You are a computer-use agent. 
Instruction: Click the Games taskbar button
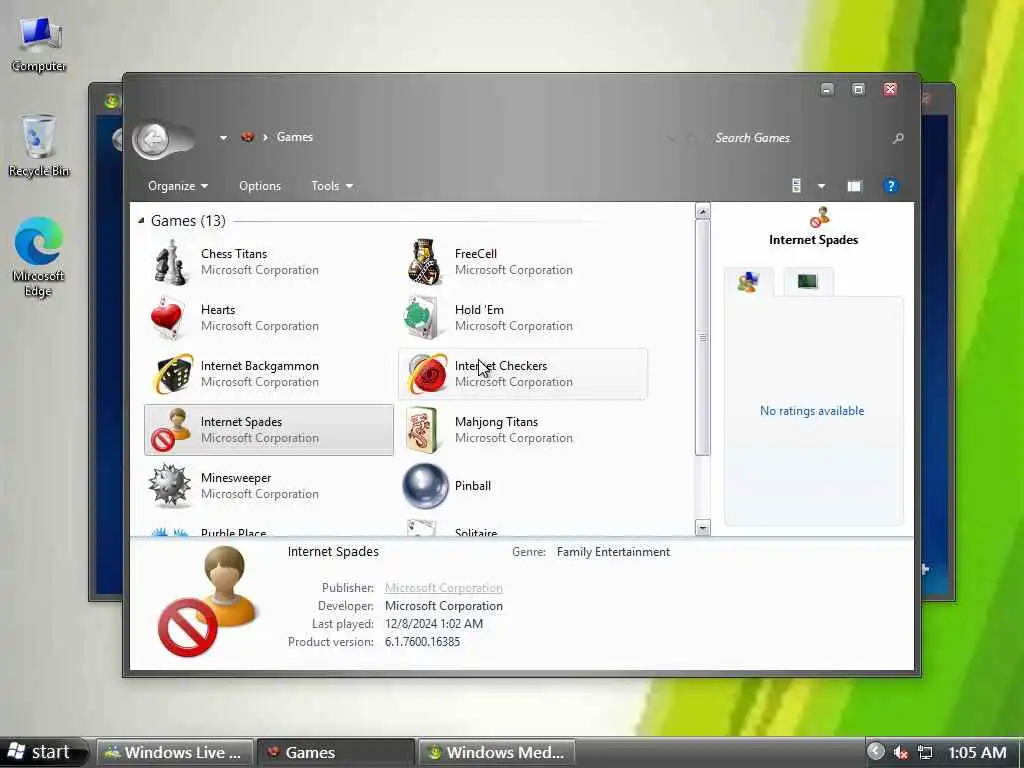point(336,752)
